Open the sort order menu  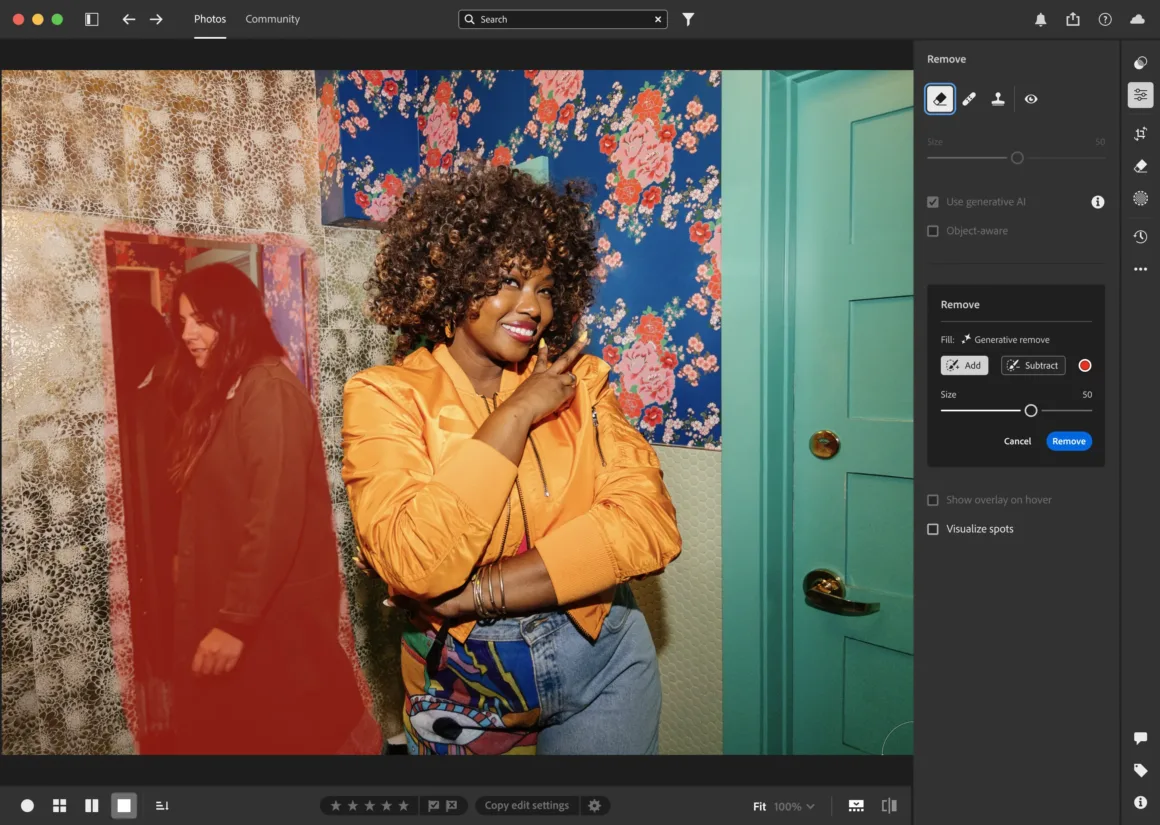tap(162, 806)
